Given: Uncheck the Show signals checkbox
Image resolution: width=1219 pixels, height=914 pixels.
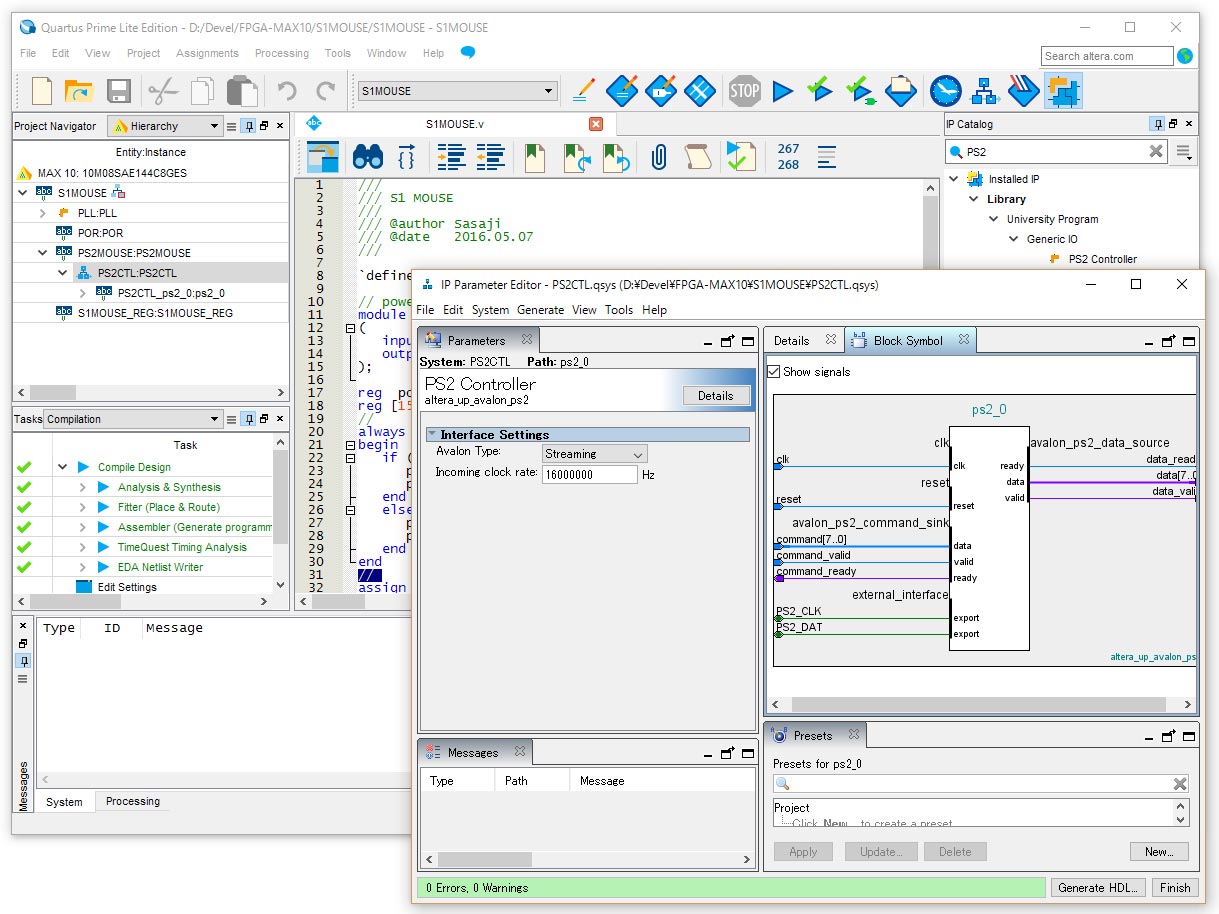Looking at the screenshot, I should tap(774, 372).
